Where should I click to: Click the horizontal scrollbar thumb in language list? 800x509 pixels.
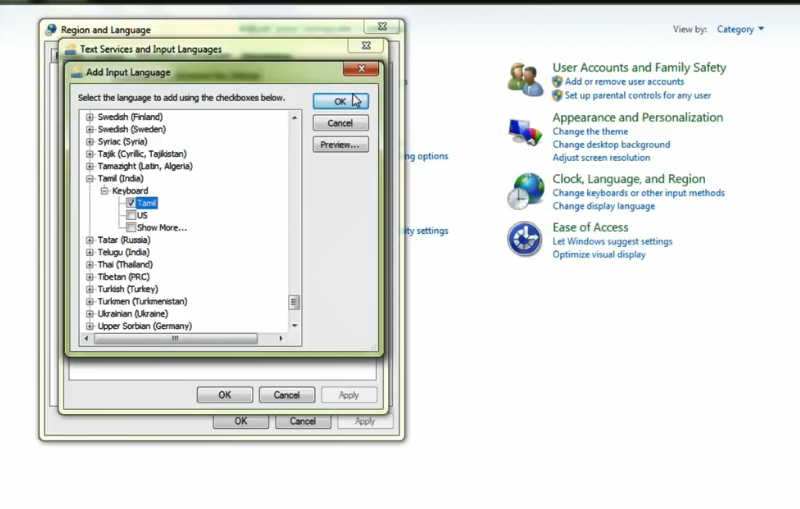(x=176, y=338)
